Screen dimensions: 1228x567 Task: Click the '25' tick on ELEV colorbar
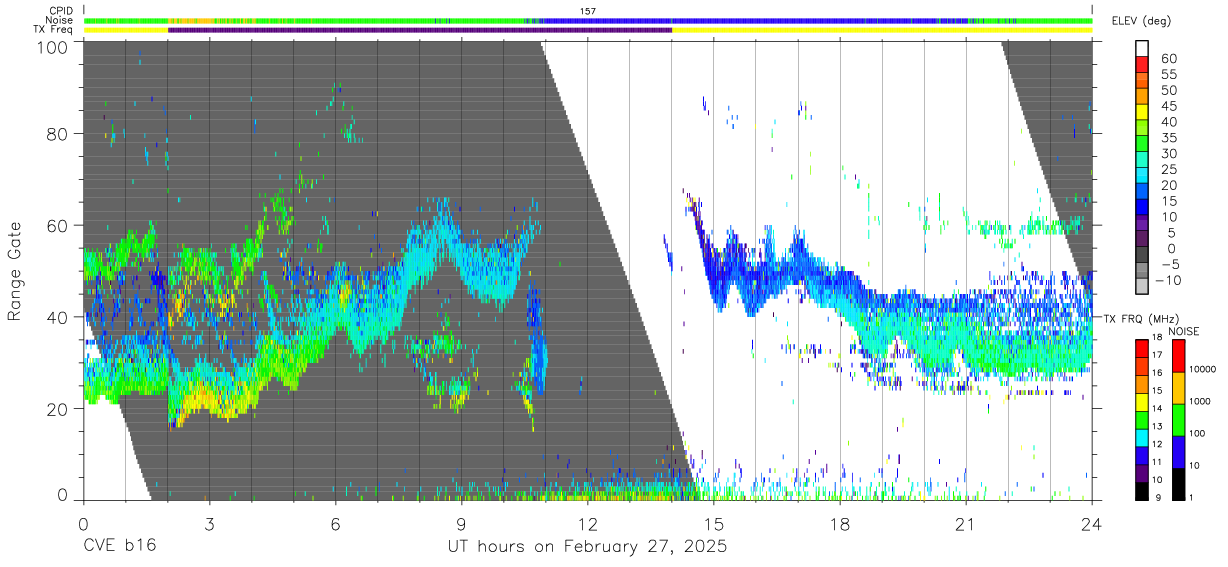tap(1168, 170)
